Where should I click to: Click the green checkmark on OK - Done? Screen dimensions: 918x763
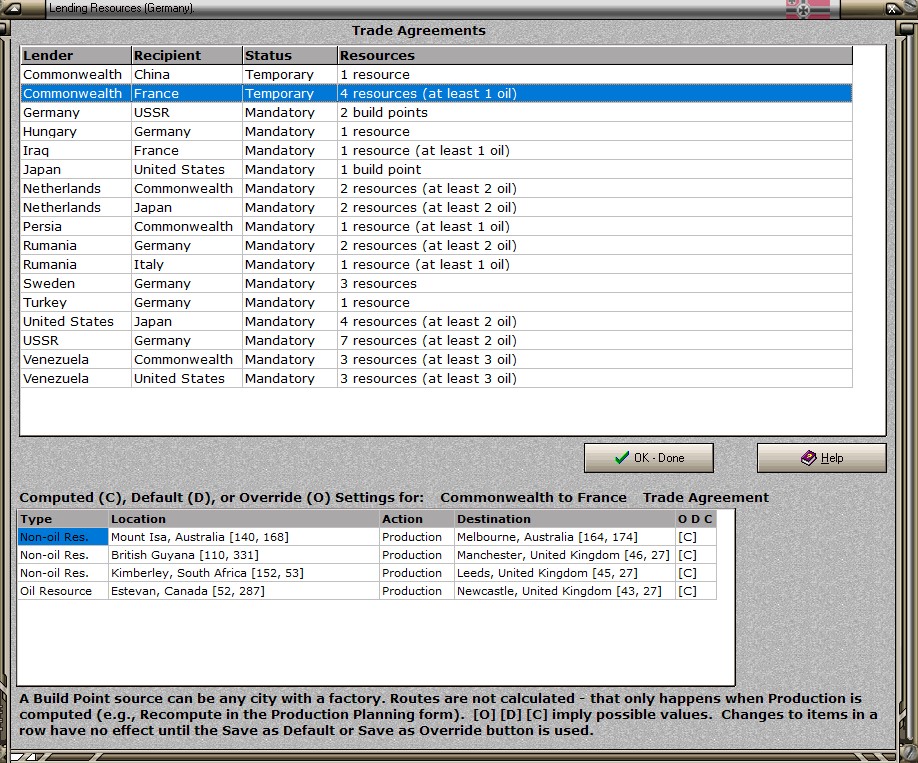coord(622,458)
